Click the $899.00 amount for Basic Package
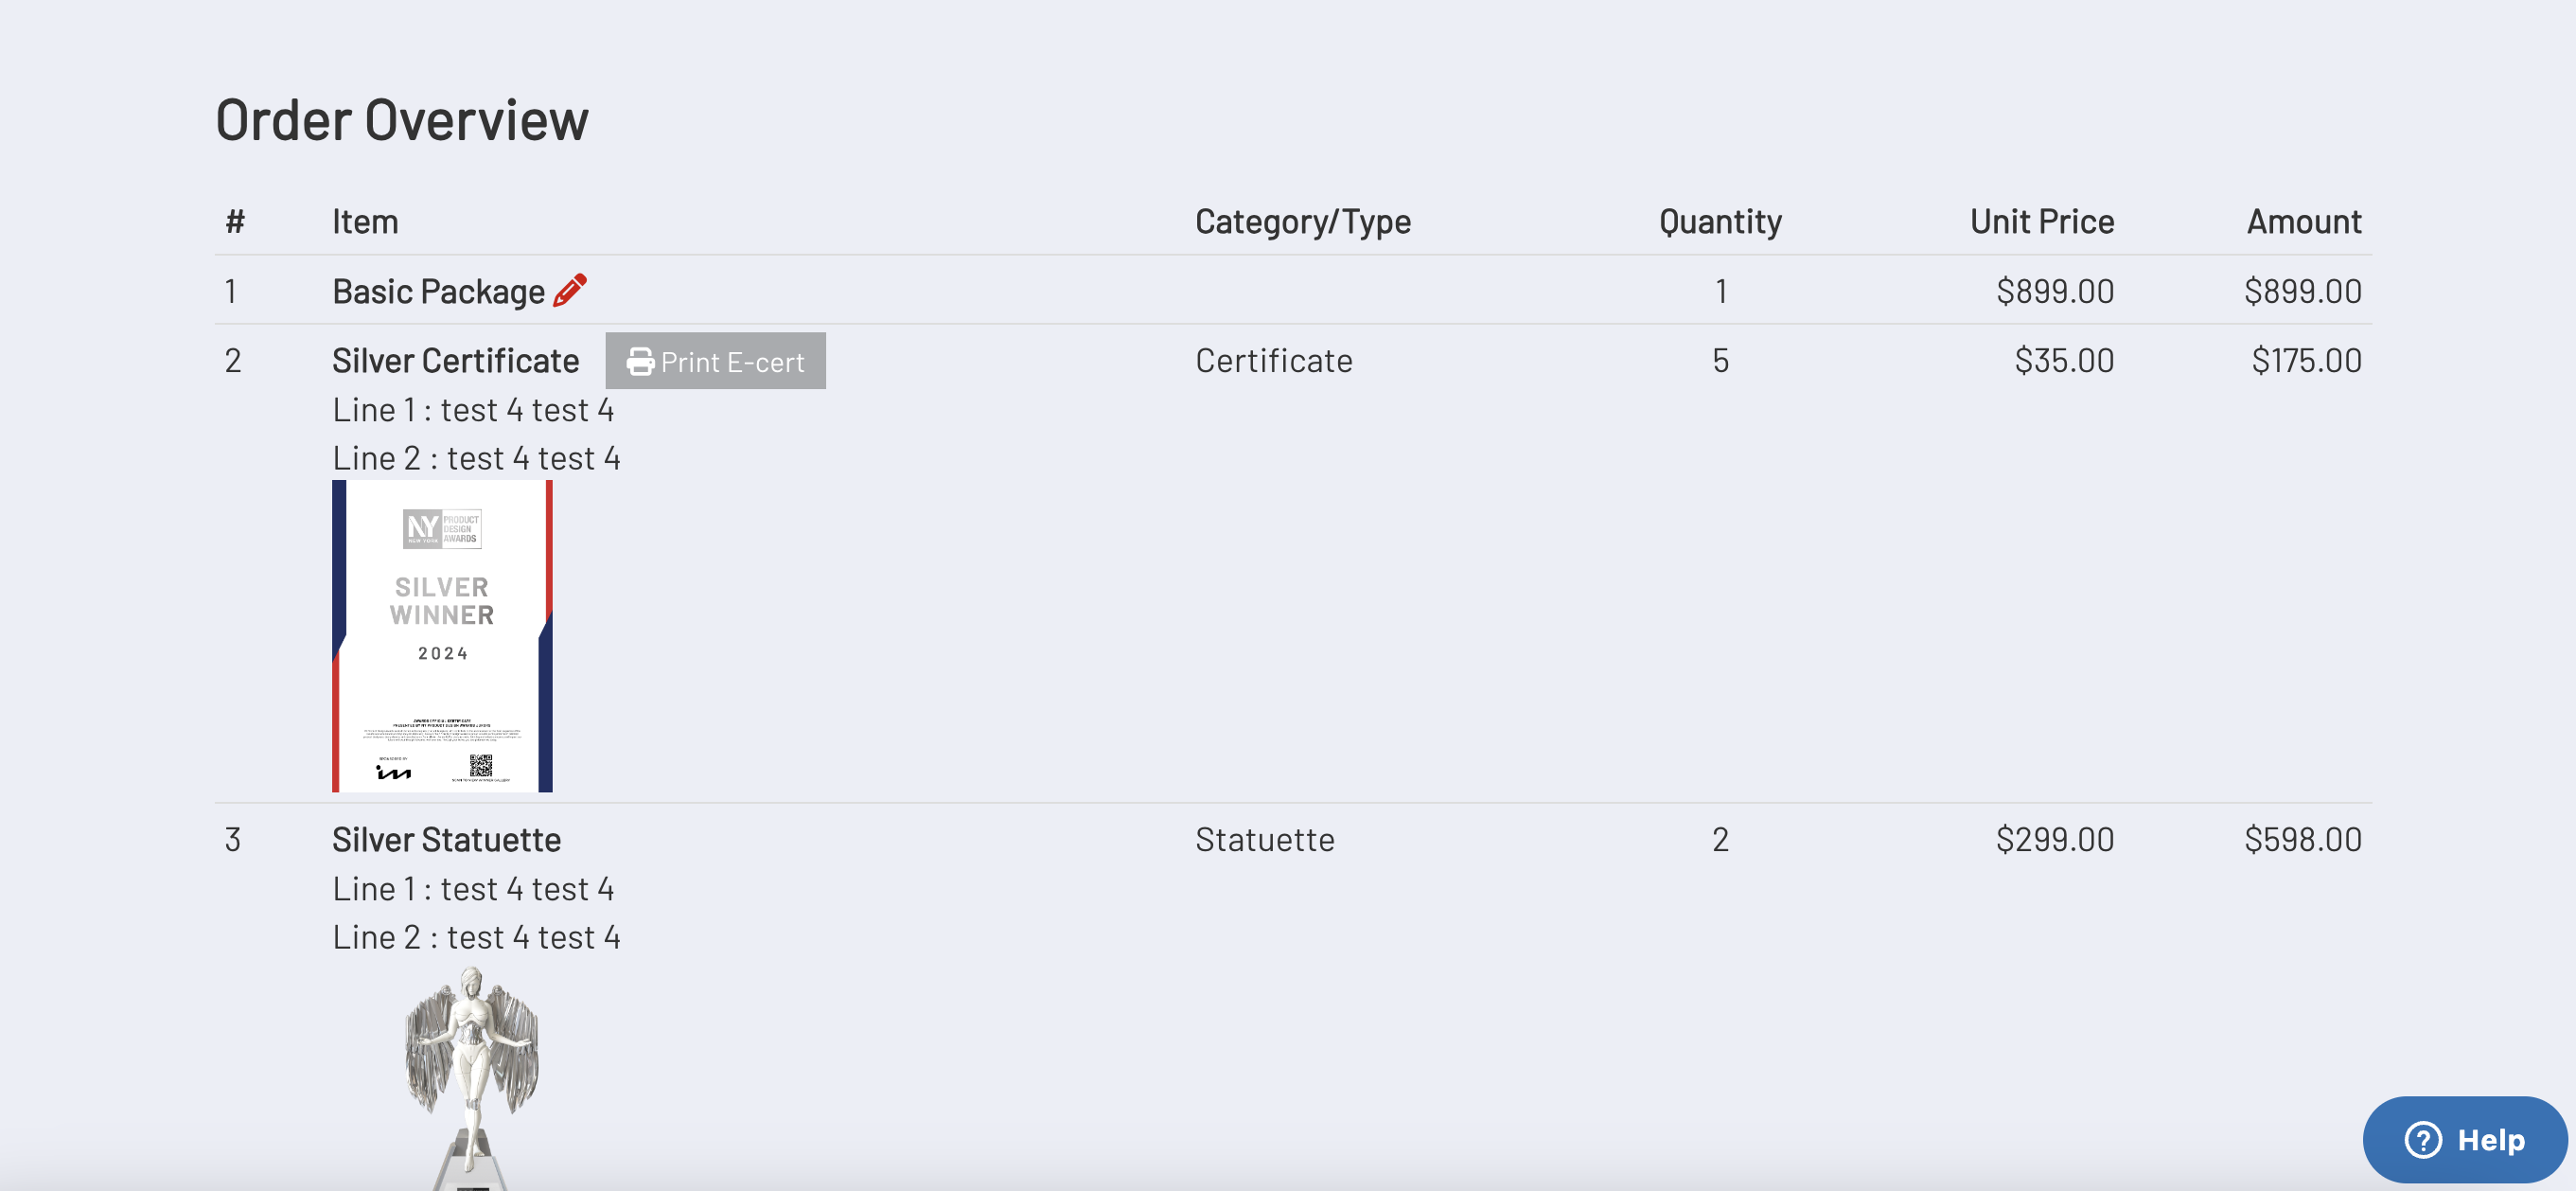Image resolution: width=2576 pixels, height=1191 pixels. 2303,291
